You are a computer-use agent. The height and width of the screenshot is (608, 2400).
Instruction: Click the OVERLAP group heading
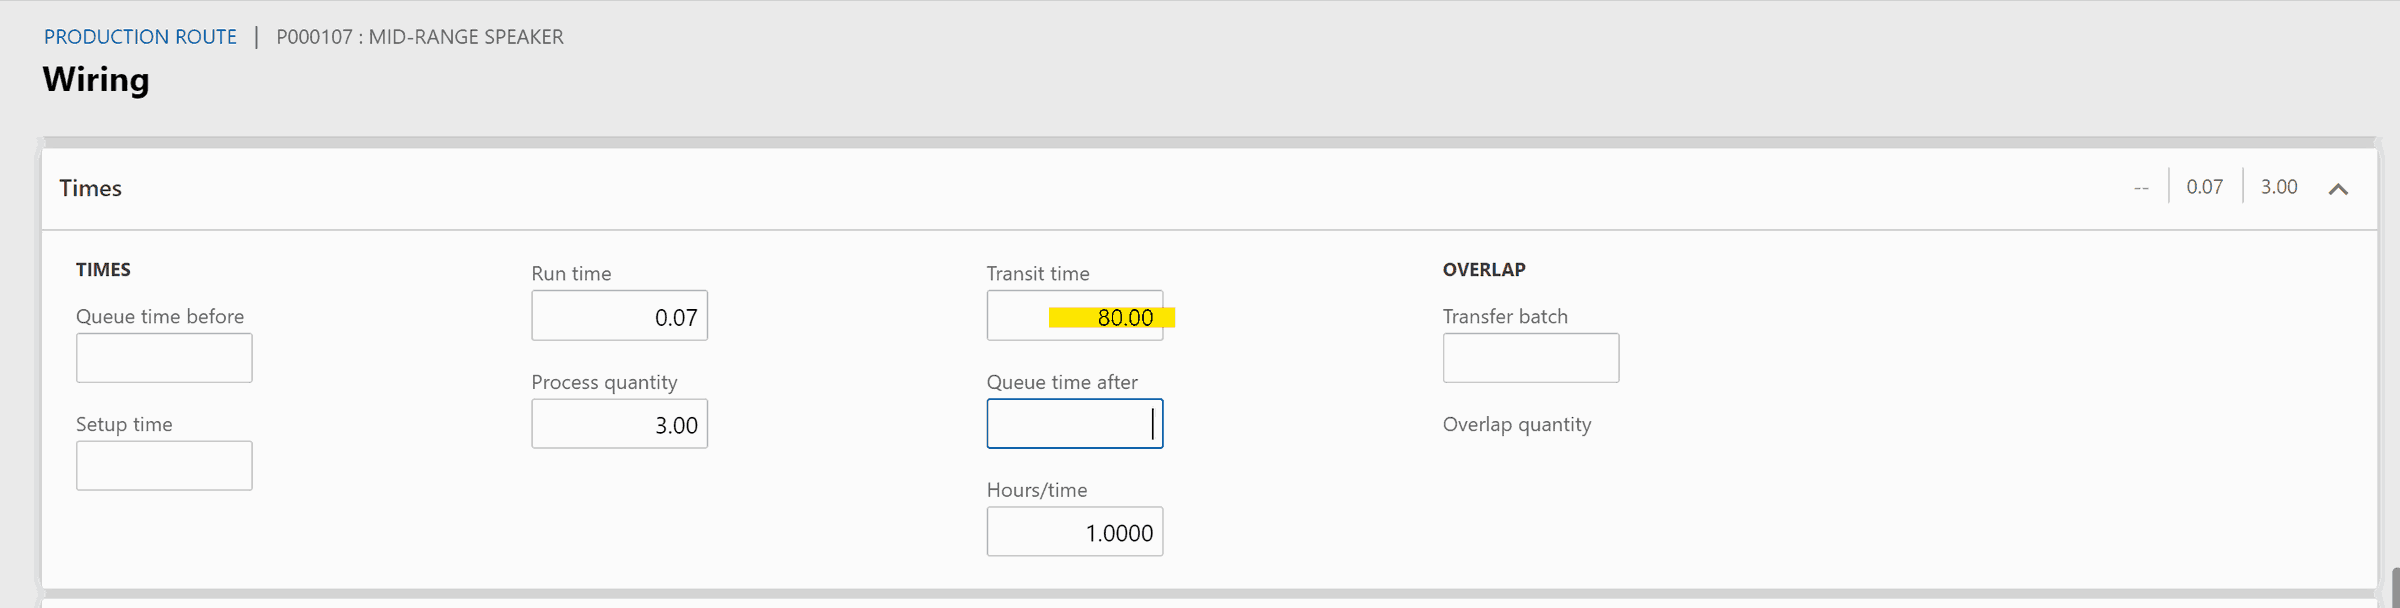tap(1484, 270)
